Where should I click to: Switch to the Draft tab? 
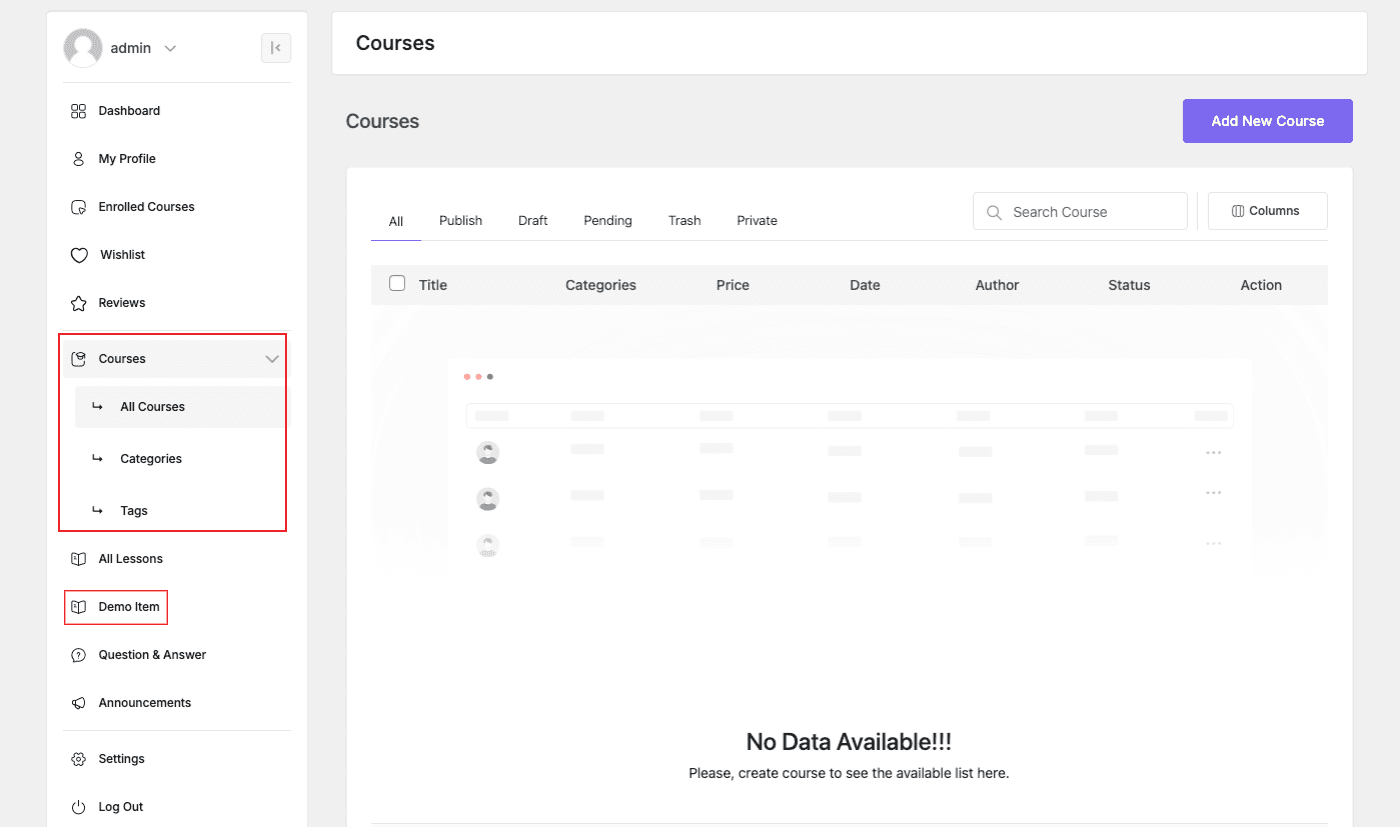tap(533, 220)
